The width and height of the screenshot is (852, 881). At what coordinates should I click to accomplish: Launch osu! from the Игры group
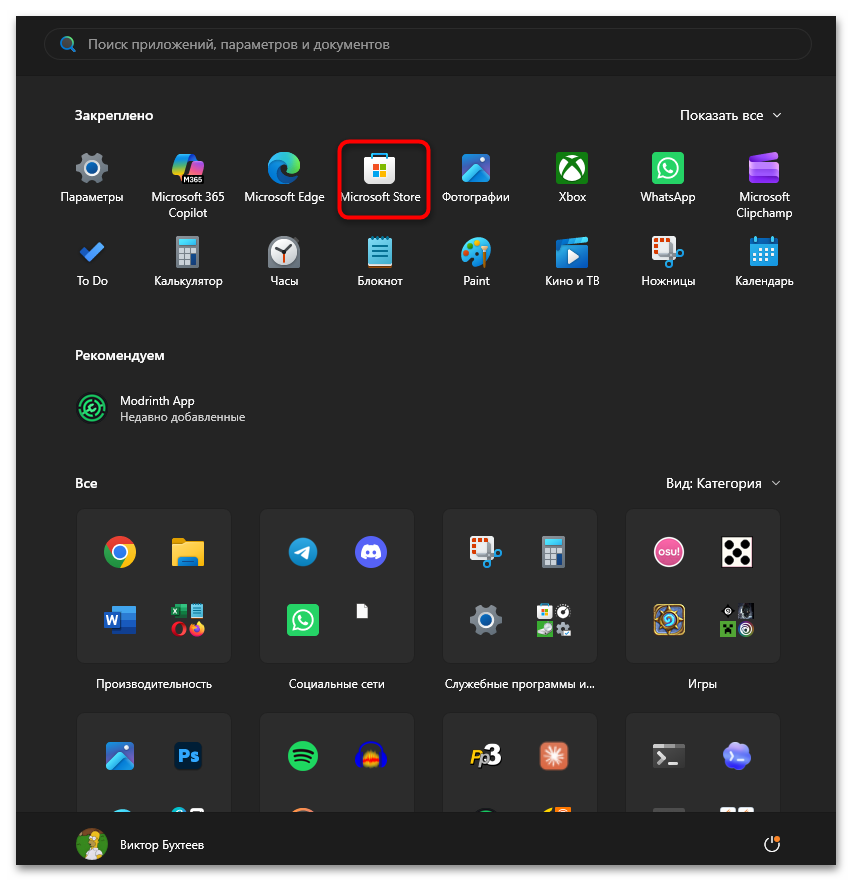click(x=669, y=552)
